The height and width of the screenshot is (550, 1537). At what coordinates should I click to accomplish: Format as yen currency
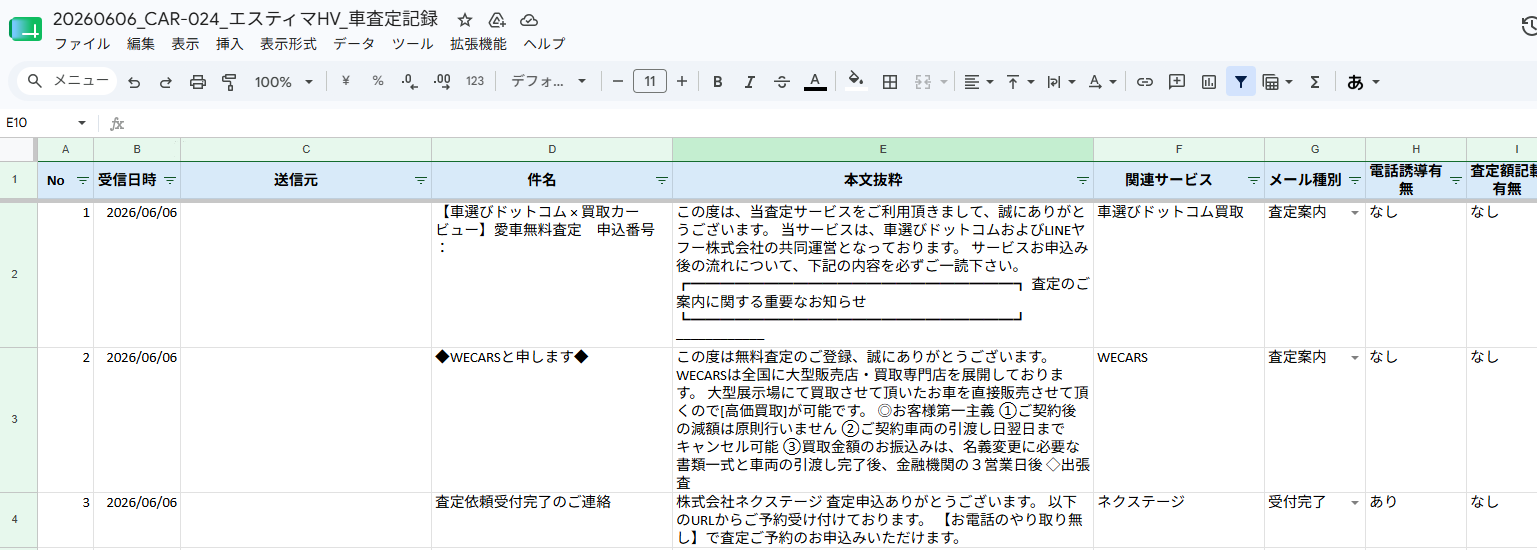(x=346, y=82)
